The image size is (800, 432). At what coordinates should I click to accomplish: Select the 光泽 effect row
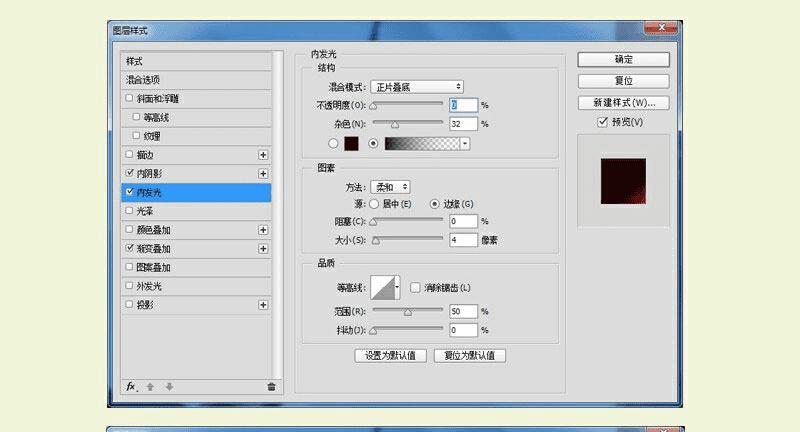(x=196, y=211)
